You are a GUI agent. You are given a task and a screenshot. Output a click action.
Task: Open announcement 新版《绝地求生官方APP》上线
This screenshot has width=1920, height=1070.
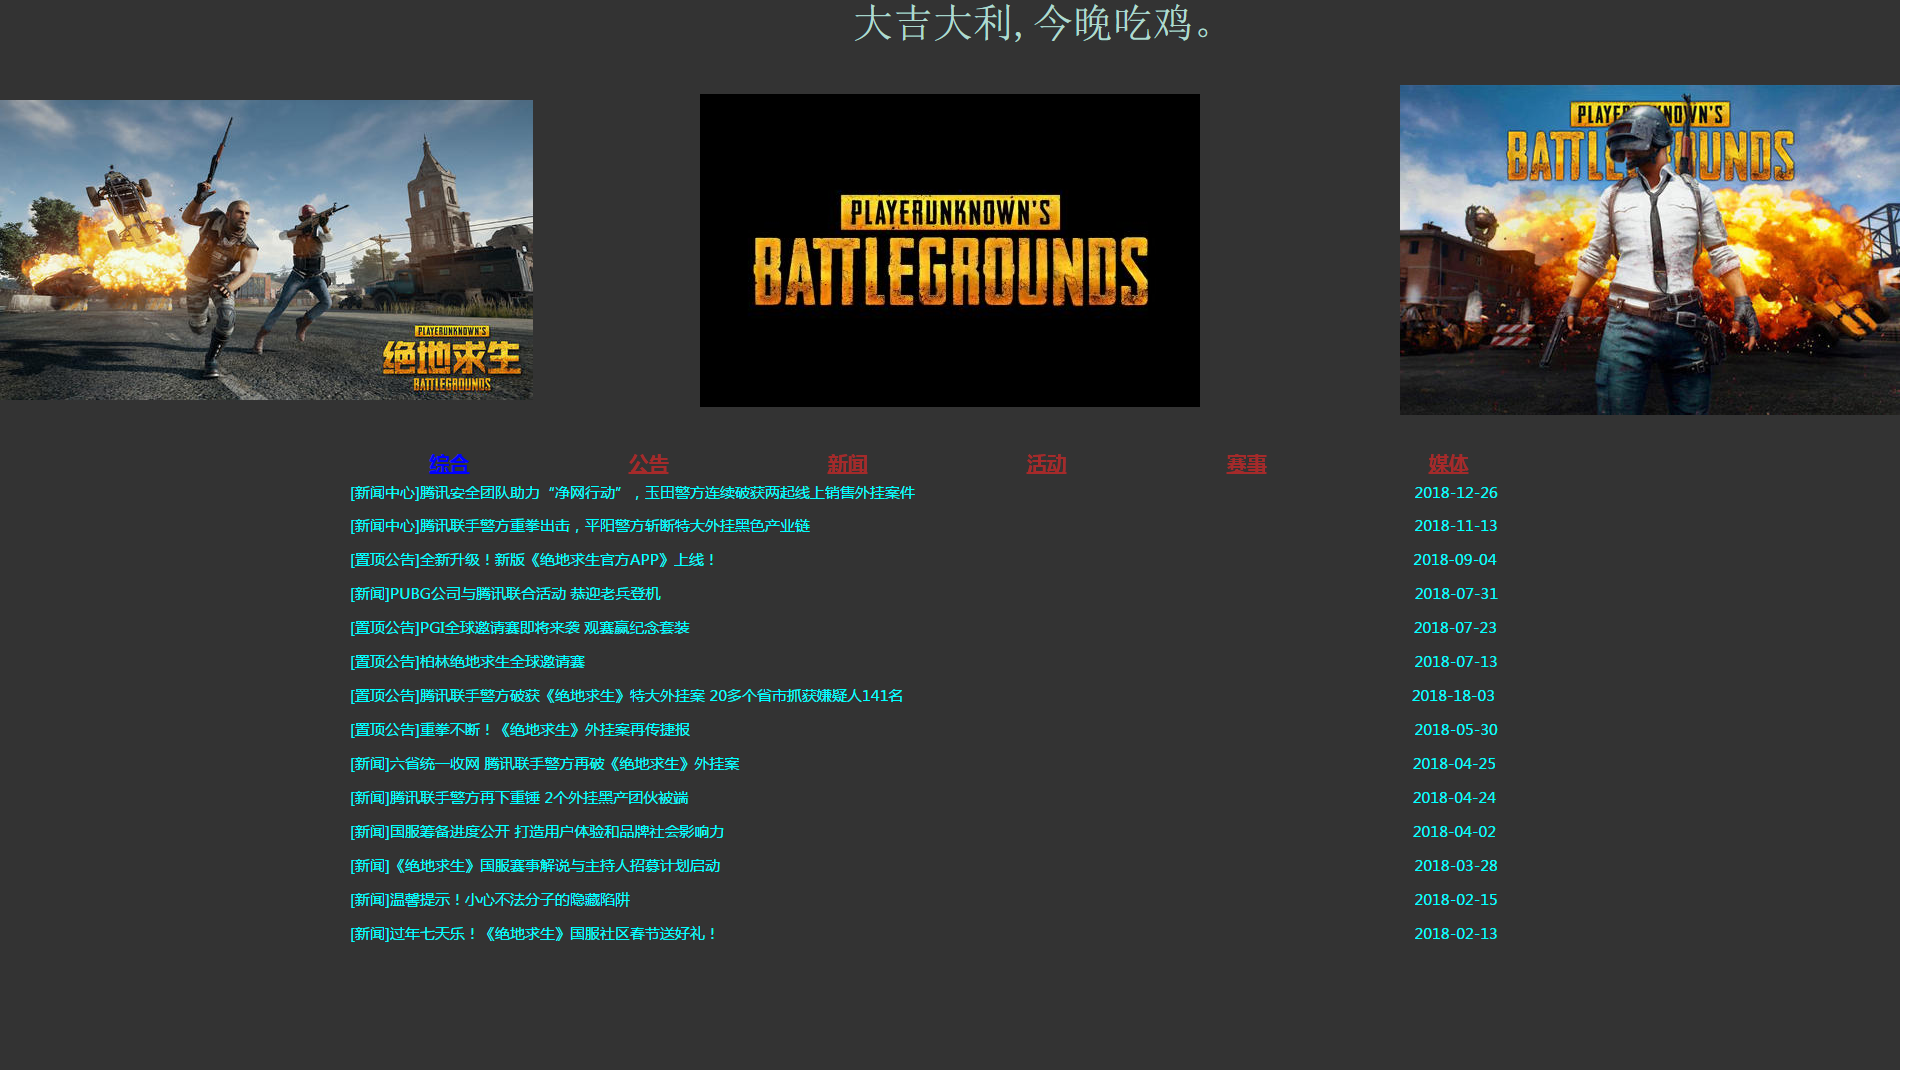(x=534, y=560)
